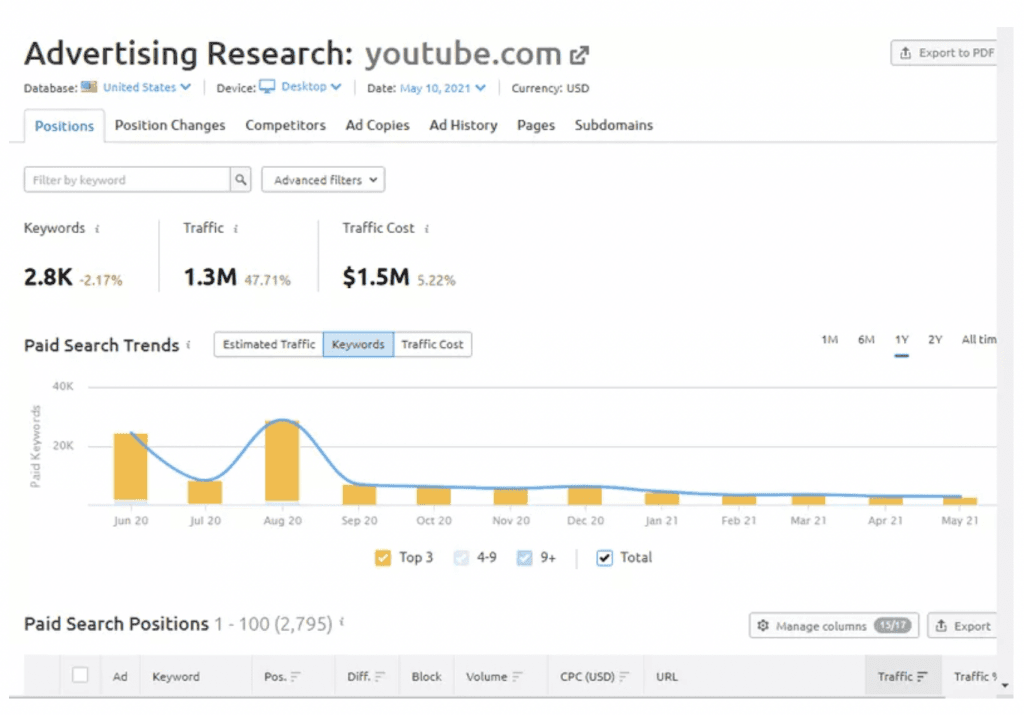Toggle the Total checkbox
The height and width of the screenshot is (715, 1024).
(x=605, y=558)
